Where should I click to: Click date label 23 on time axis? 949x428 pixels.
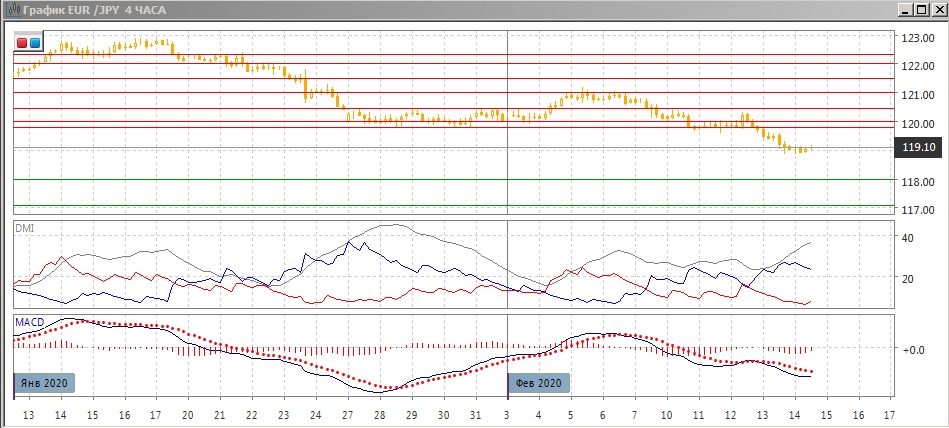(x=283, y=415)
